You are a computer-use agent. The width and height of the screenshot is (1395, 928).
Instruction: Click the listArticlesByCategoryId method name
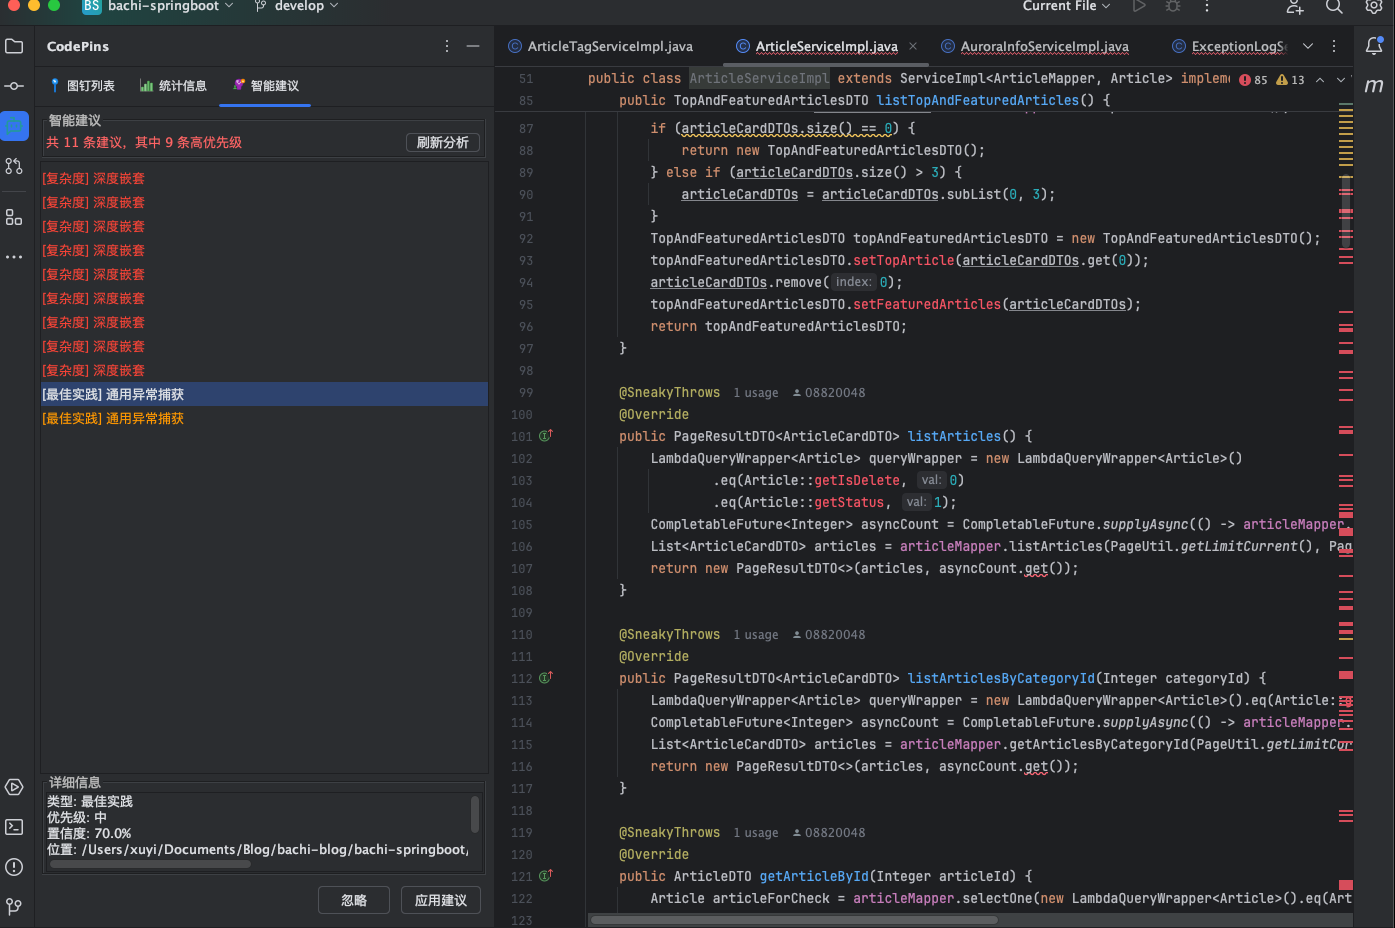coord(1002,678)
